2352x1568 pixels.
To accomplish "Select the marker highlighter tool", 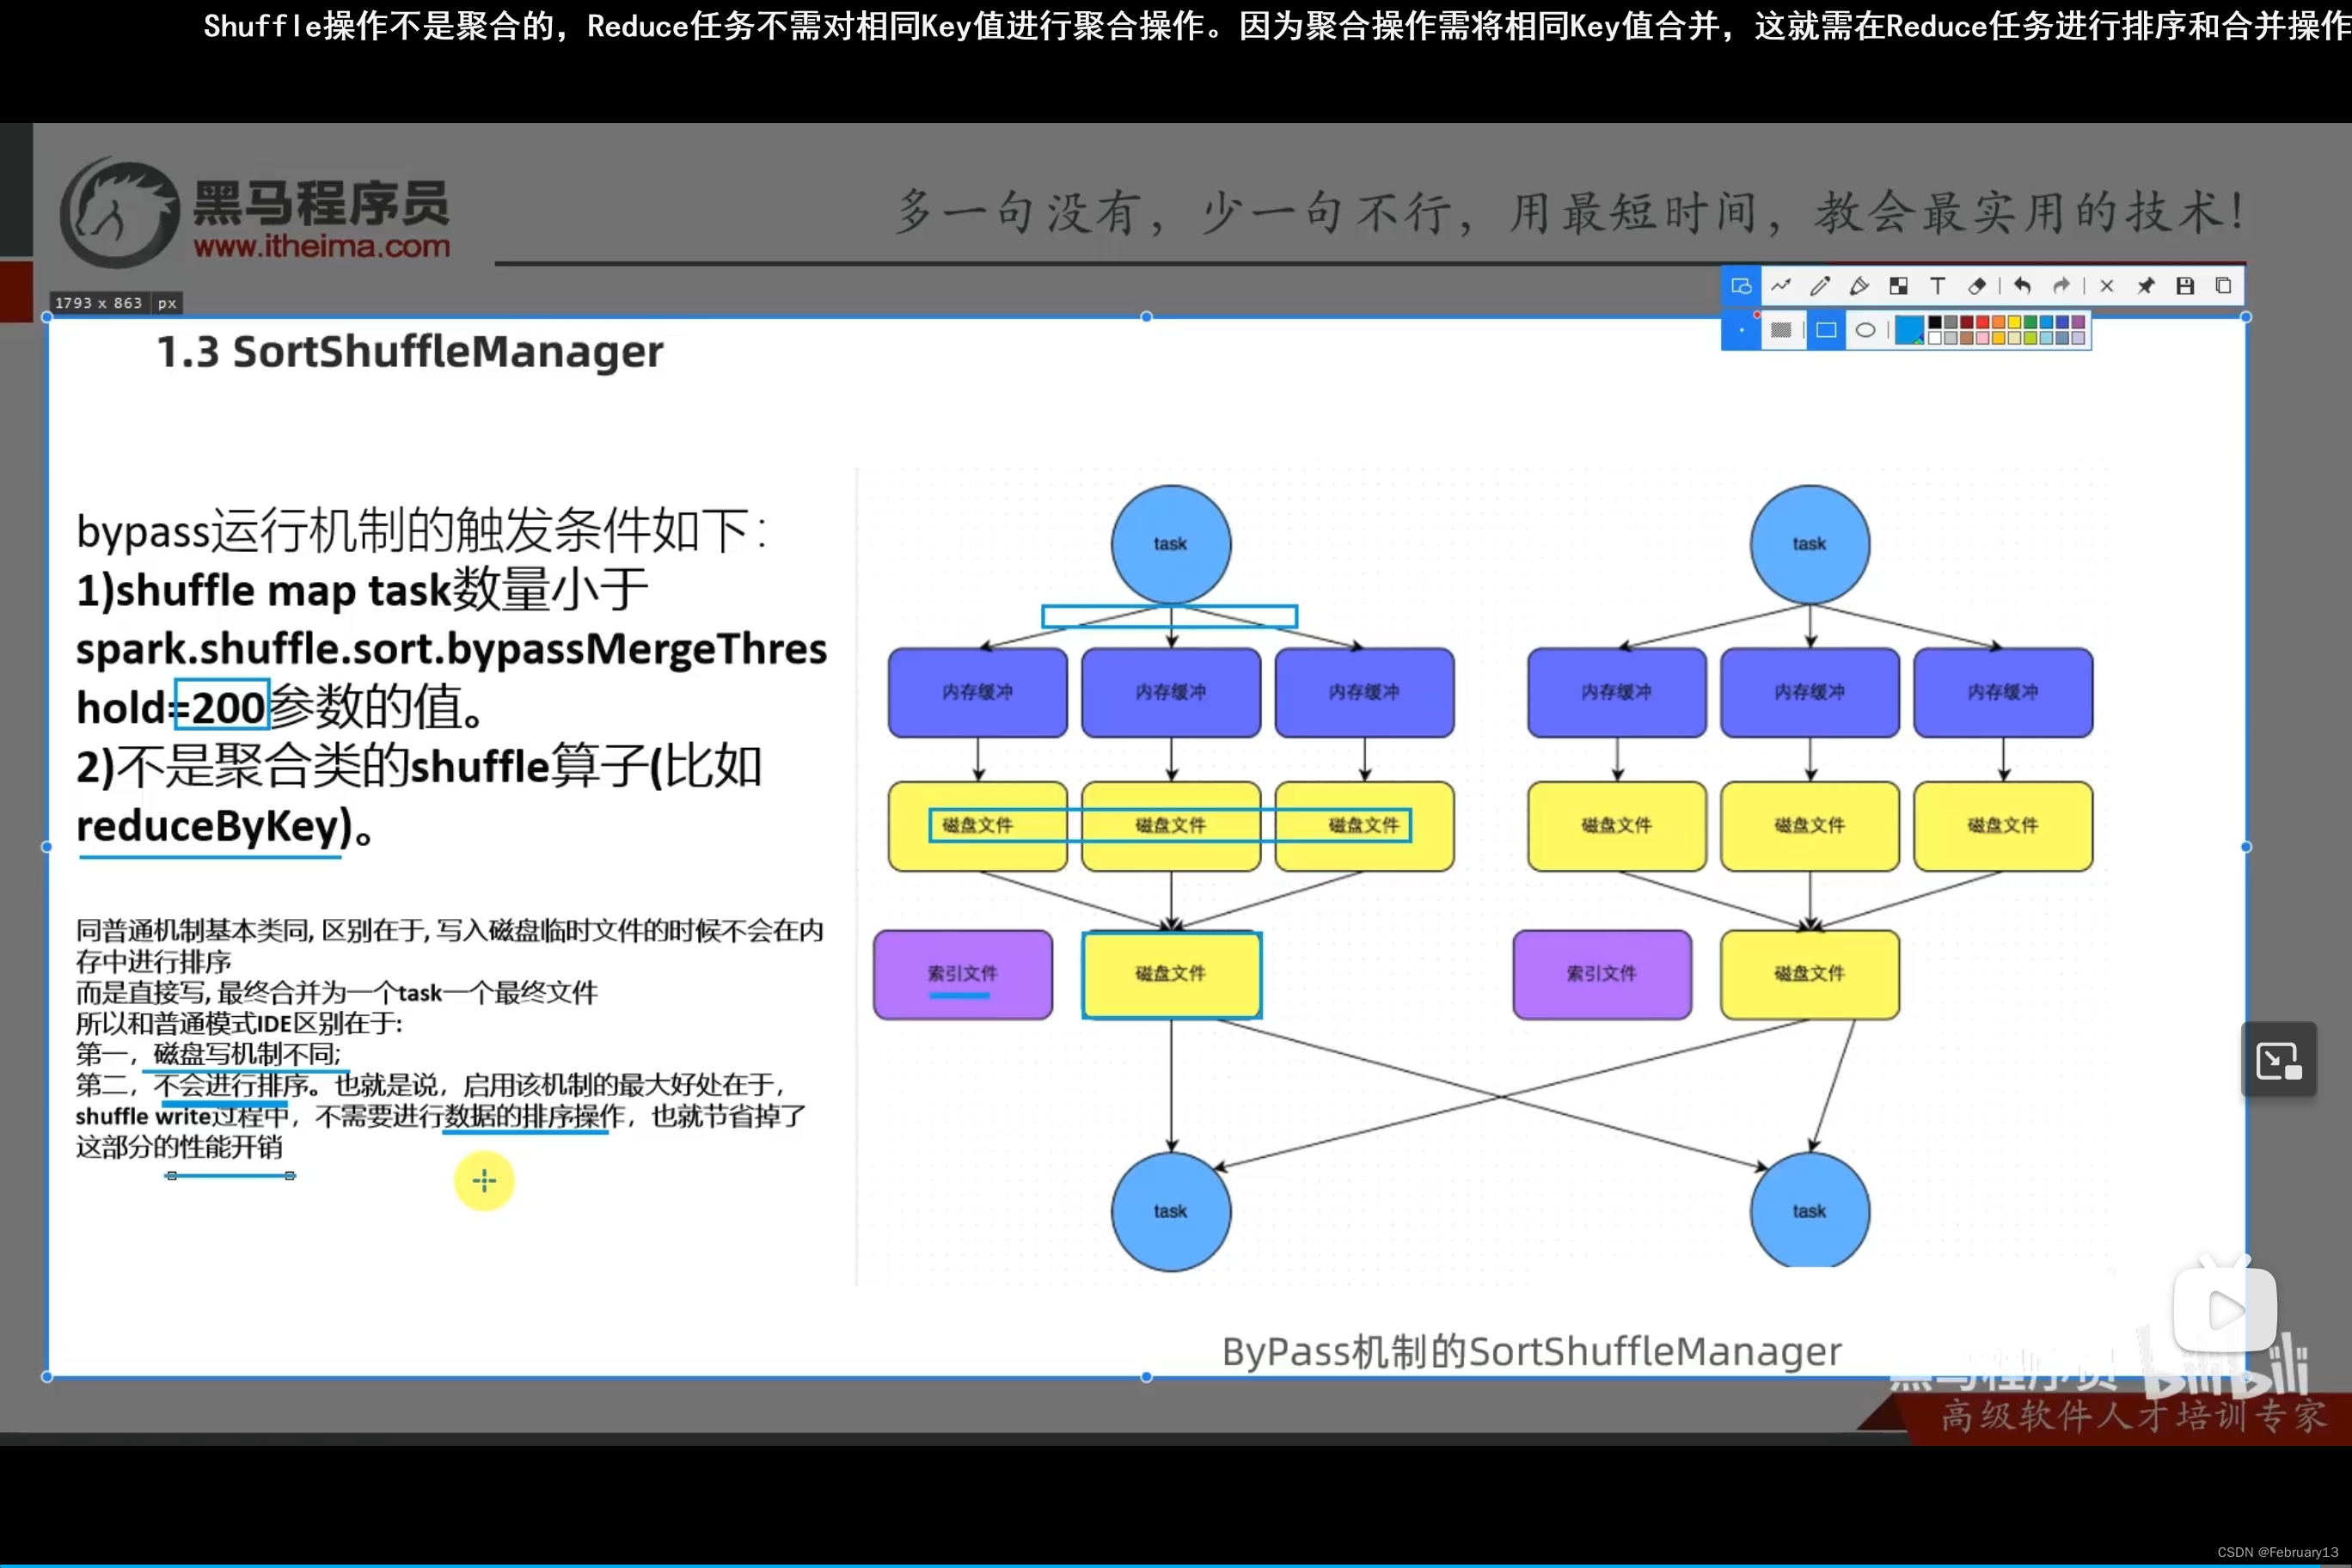I will (1859, 286).
